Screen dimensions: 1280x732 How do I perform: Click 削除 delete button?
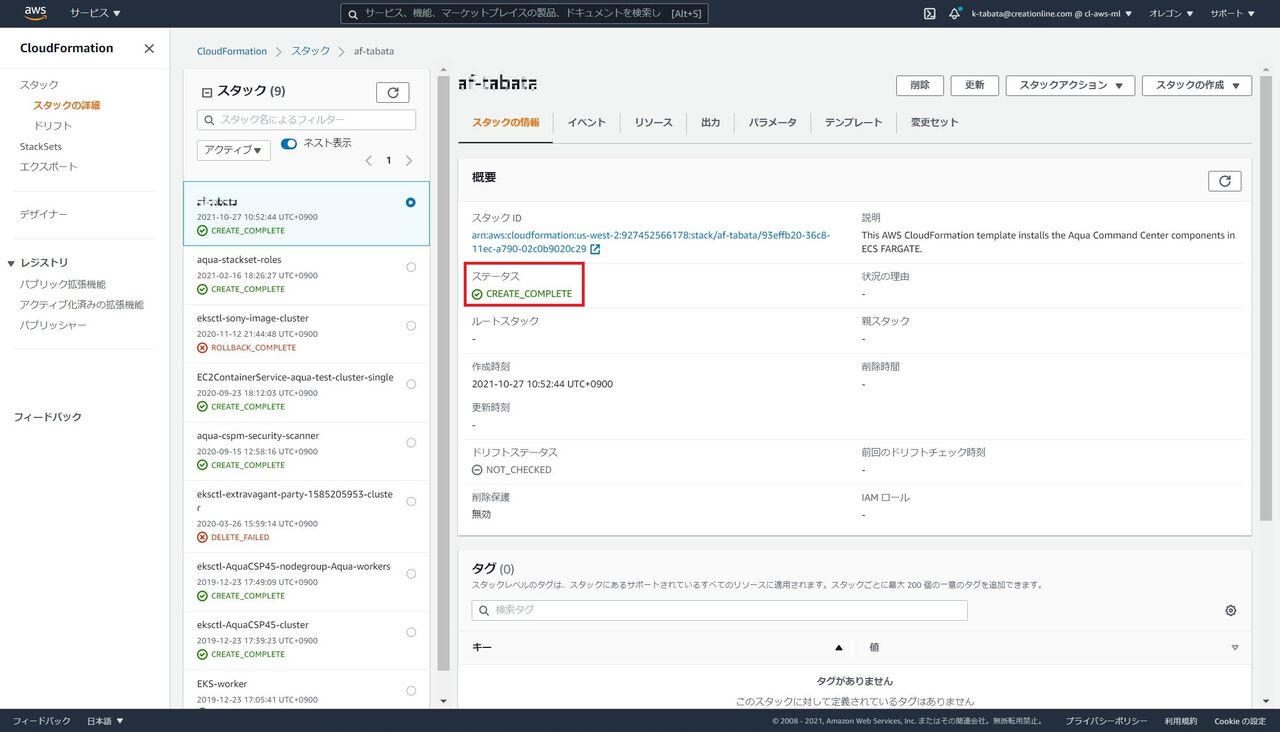pos(920,85)
